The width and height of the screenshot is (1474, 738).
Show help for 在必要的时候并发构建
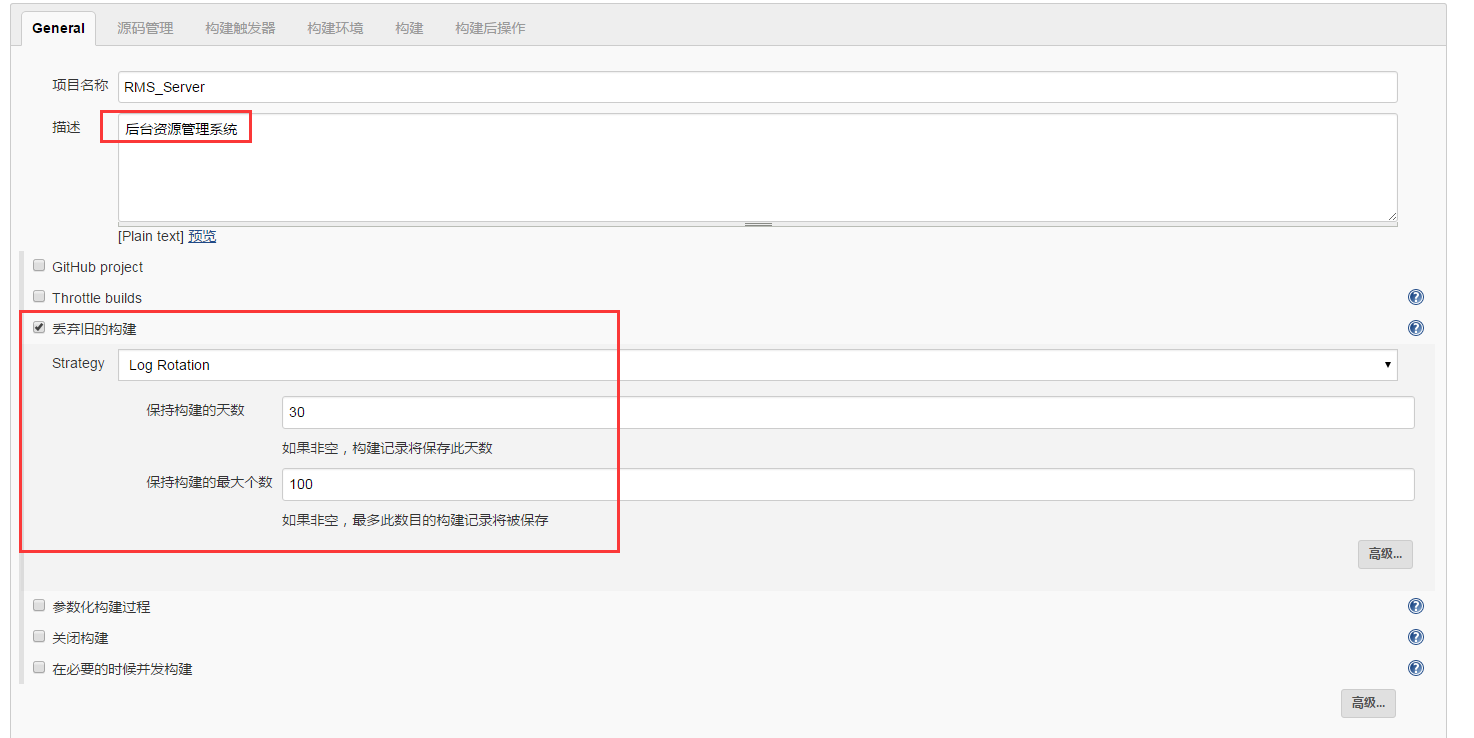(1415, 668)
